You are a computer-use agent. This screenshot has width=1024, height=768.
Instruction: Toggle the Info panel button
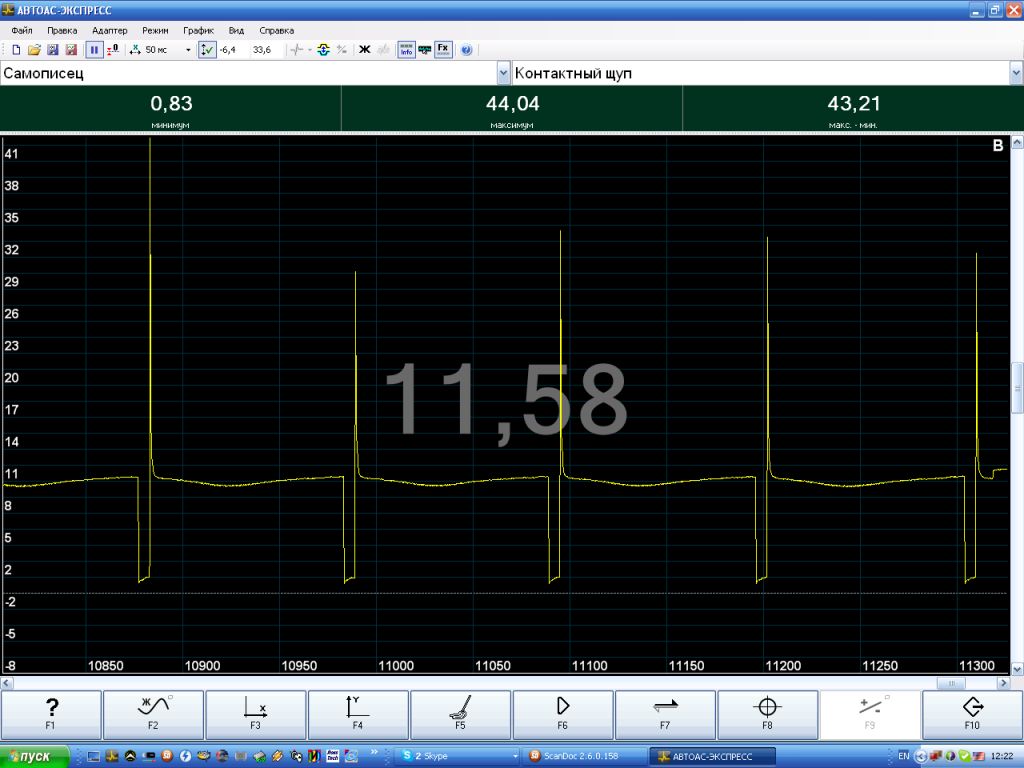tap(406, 50)
